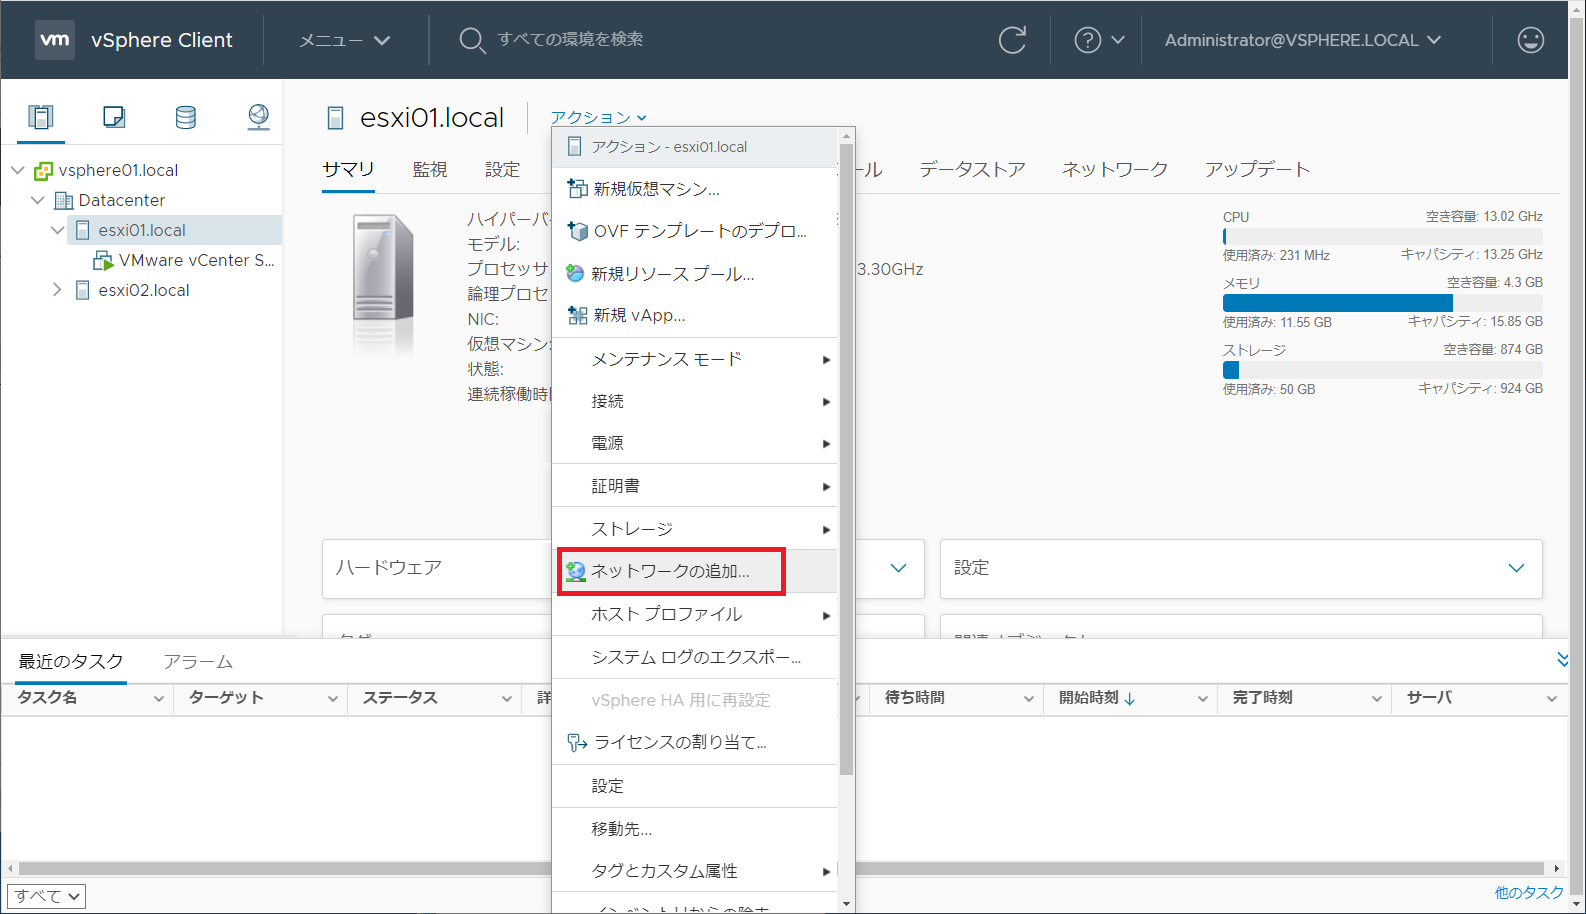Collapse recent tasks panel double chevron

[x=1562, y=659]
